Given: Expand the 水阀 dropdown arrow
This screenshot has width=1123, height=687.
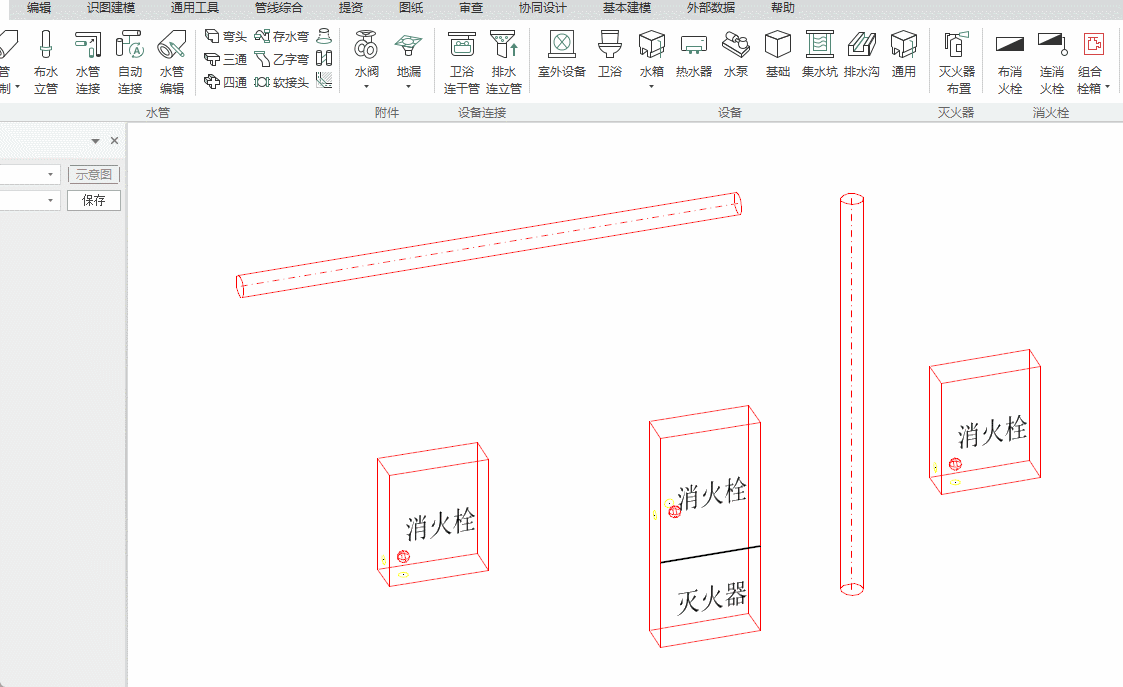Looking at the screenshot, I should tap(366, 87).
